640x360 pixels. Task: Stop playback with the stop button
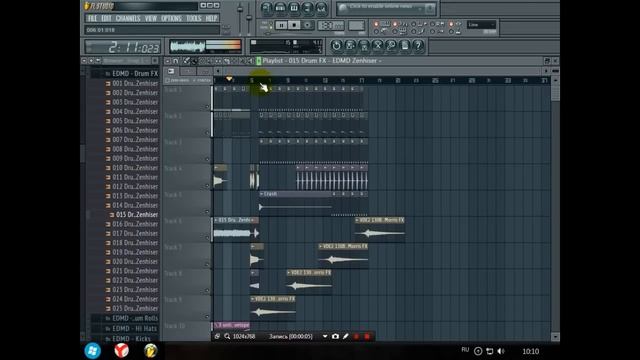[x=294, y=25]
